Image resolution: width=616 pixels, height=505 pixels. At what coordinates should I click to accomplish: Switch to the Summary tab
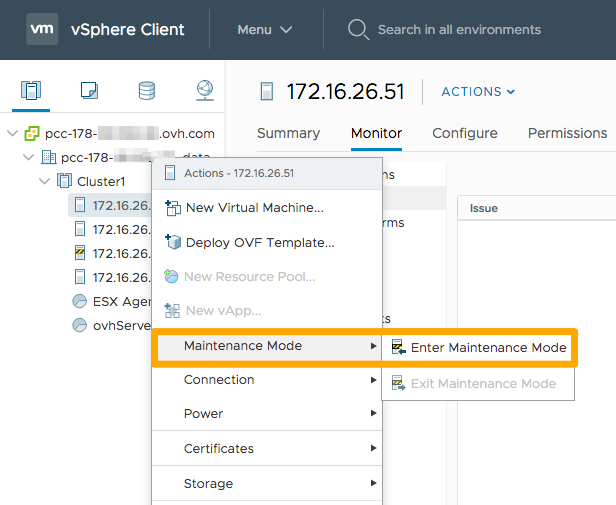click(x=288, y=133)
